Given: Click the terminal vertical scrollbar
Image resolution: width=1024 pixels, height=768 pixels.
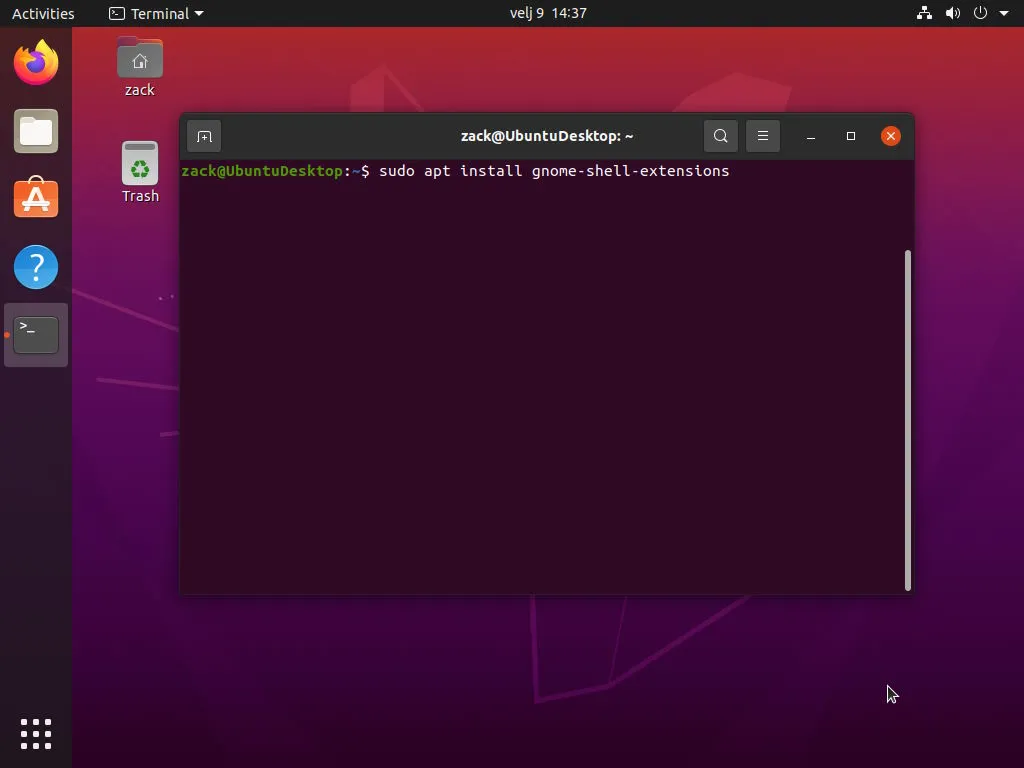Looking at the screenshot, I should [x=908, y=420].
